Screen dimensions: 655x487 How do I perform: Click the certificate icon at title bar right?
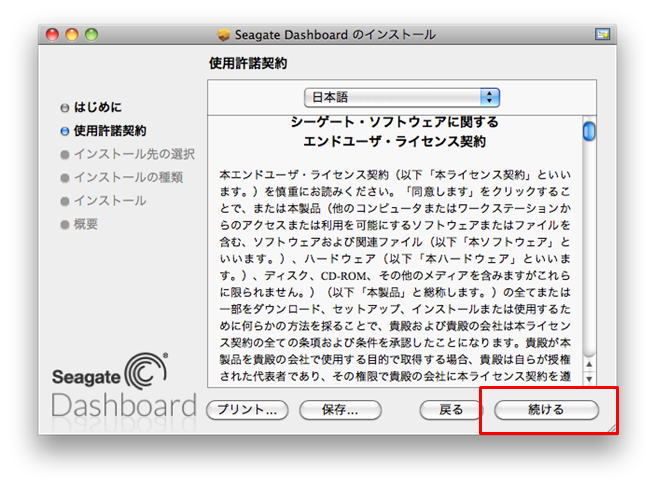(602, 34)
